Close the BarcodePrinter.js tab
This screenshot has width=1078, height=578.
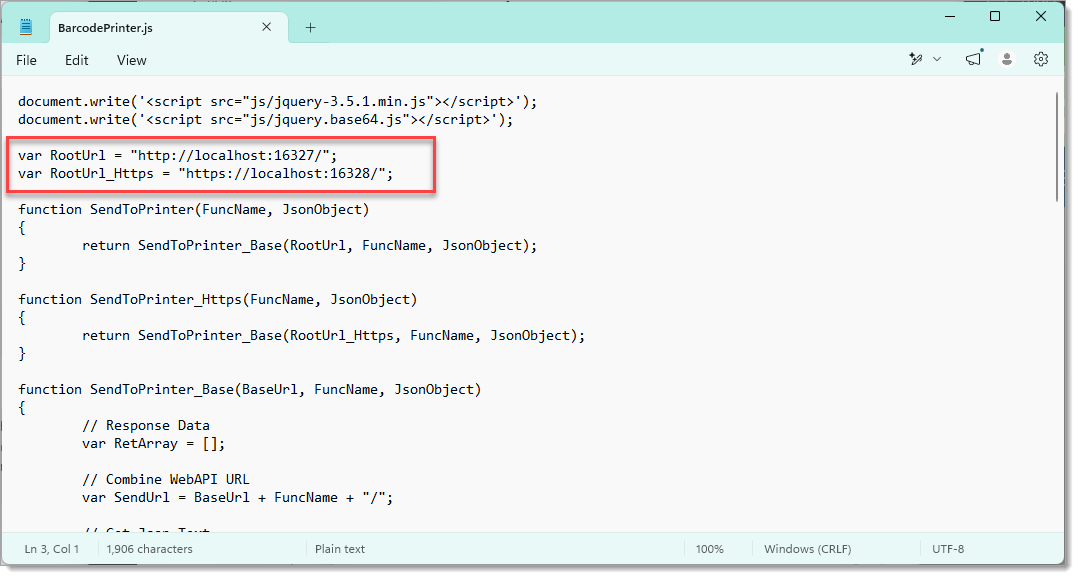click(x=267, y=27)
